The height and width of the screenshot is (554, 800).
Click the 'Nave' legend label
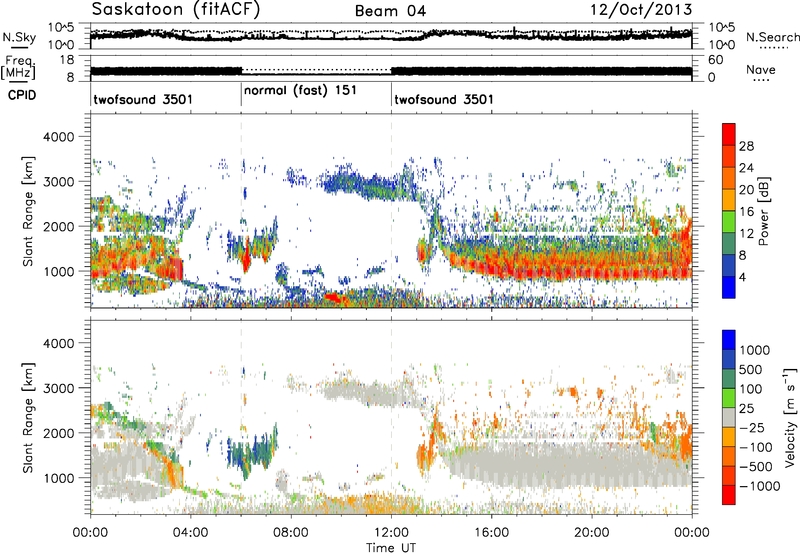[x=761, y=69]
